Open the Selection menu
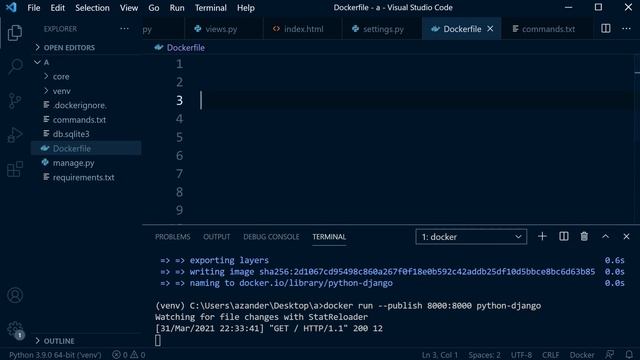640x360 pixels. [92, 7]
